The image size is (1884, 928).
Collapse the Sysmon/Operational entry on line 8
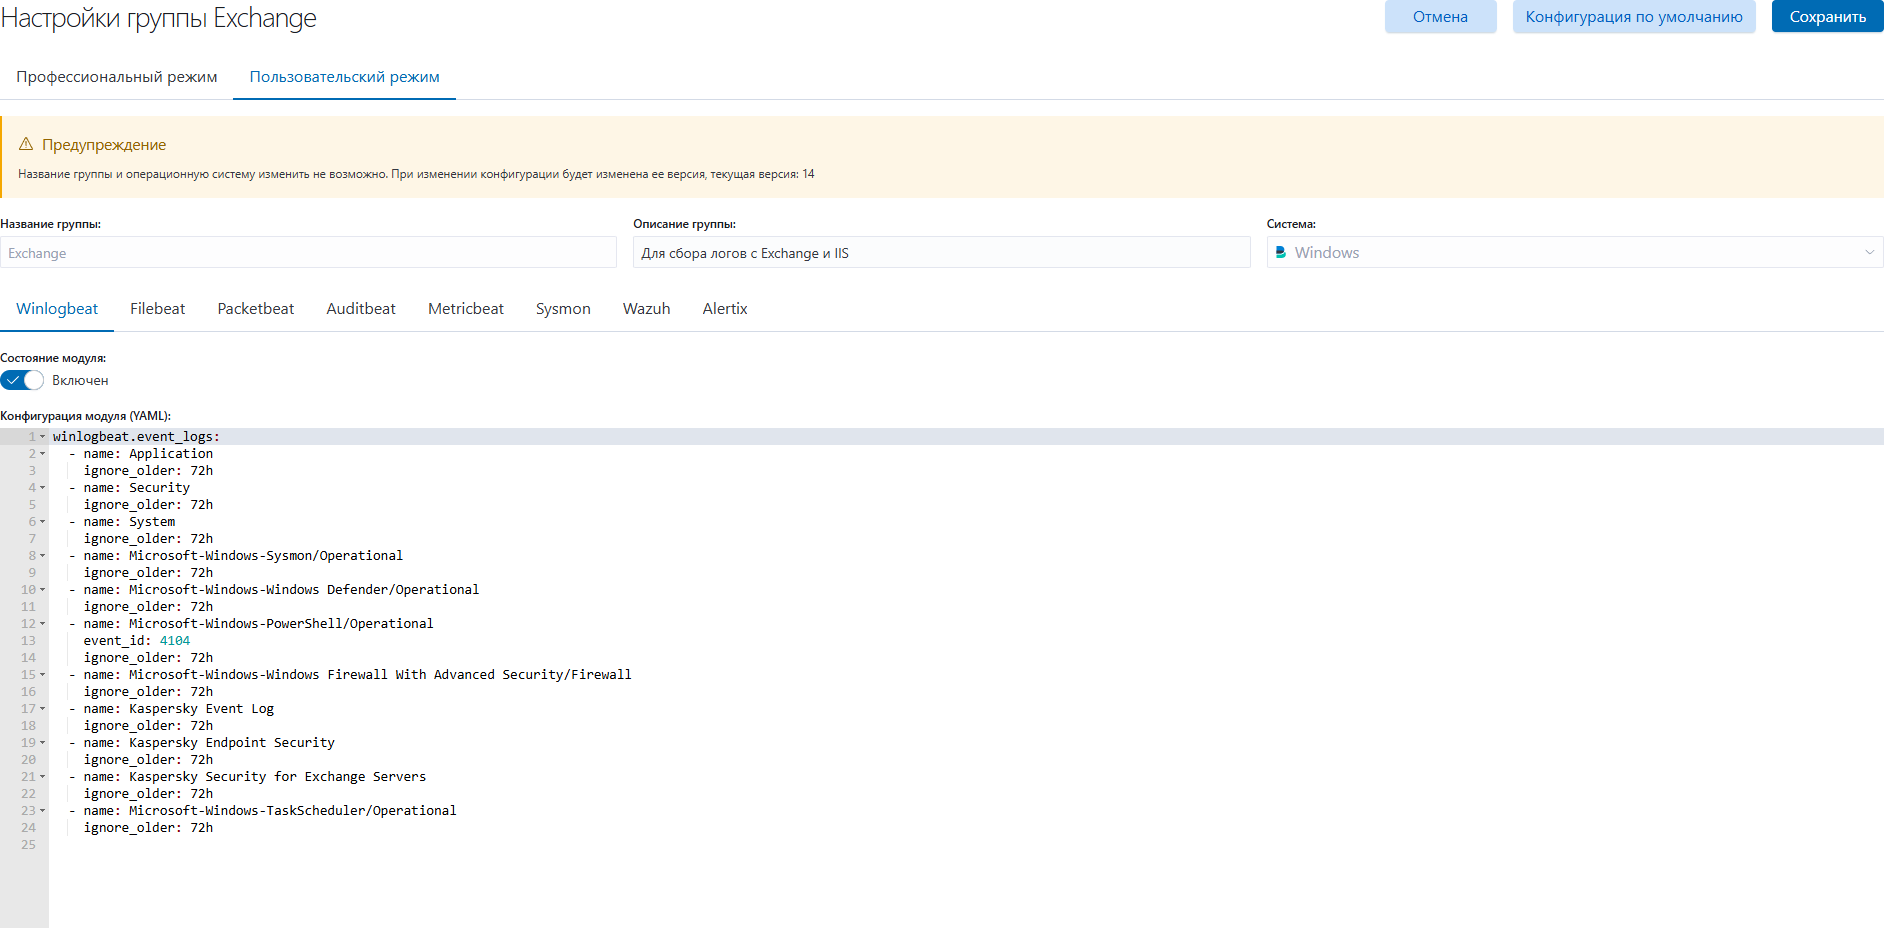[x=42, y=556]
